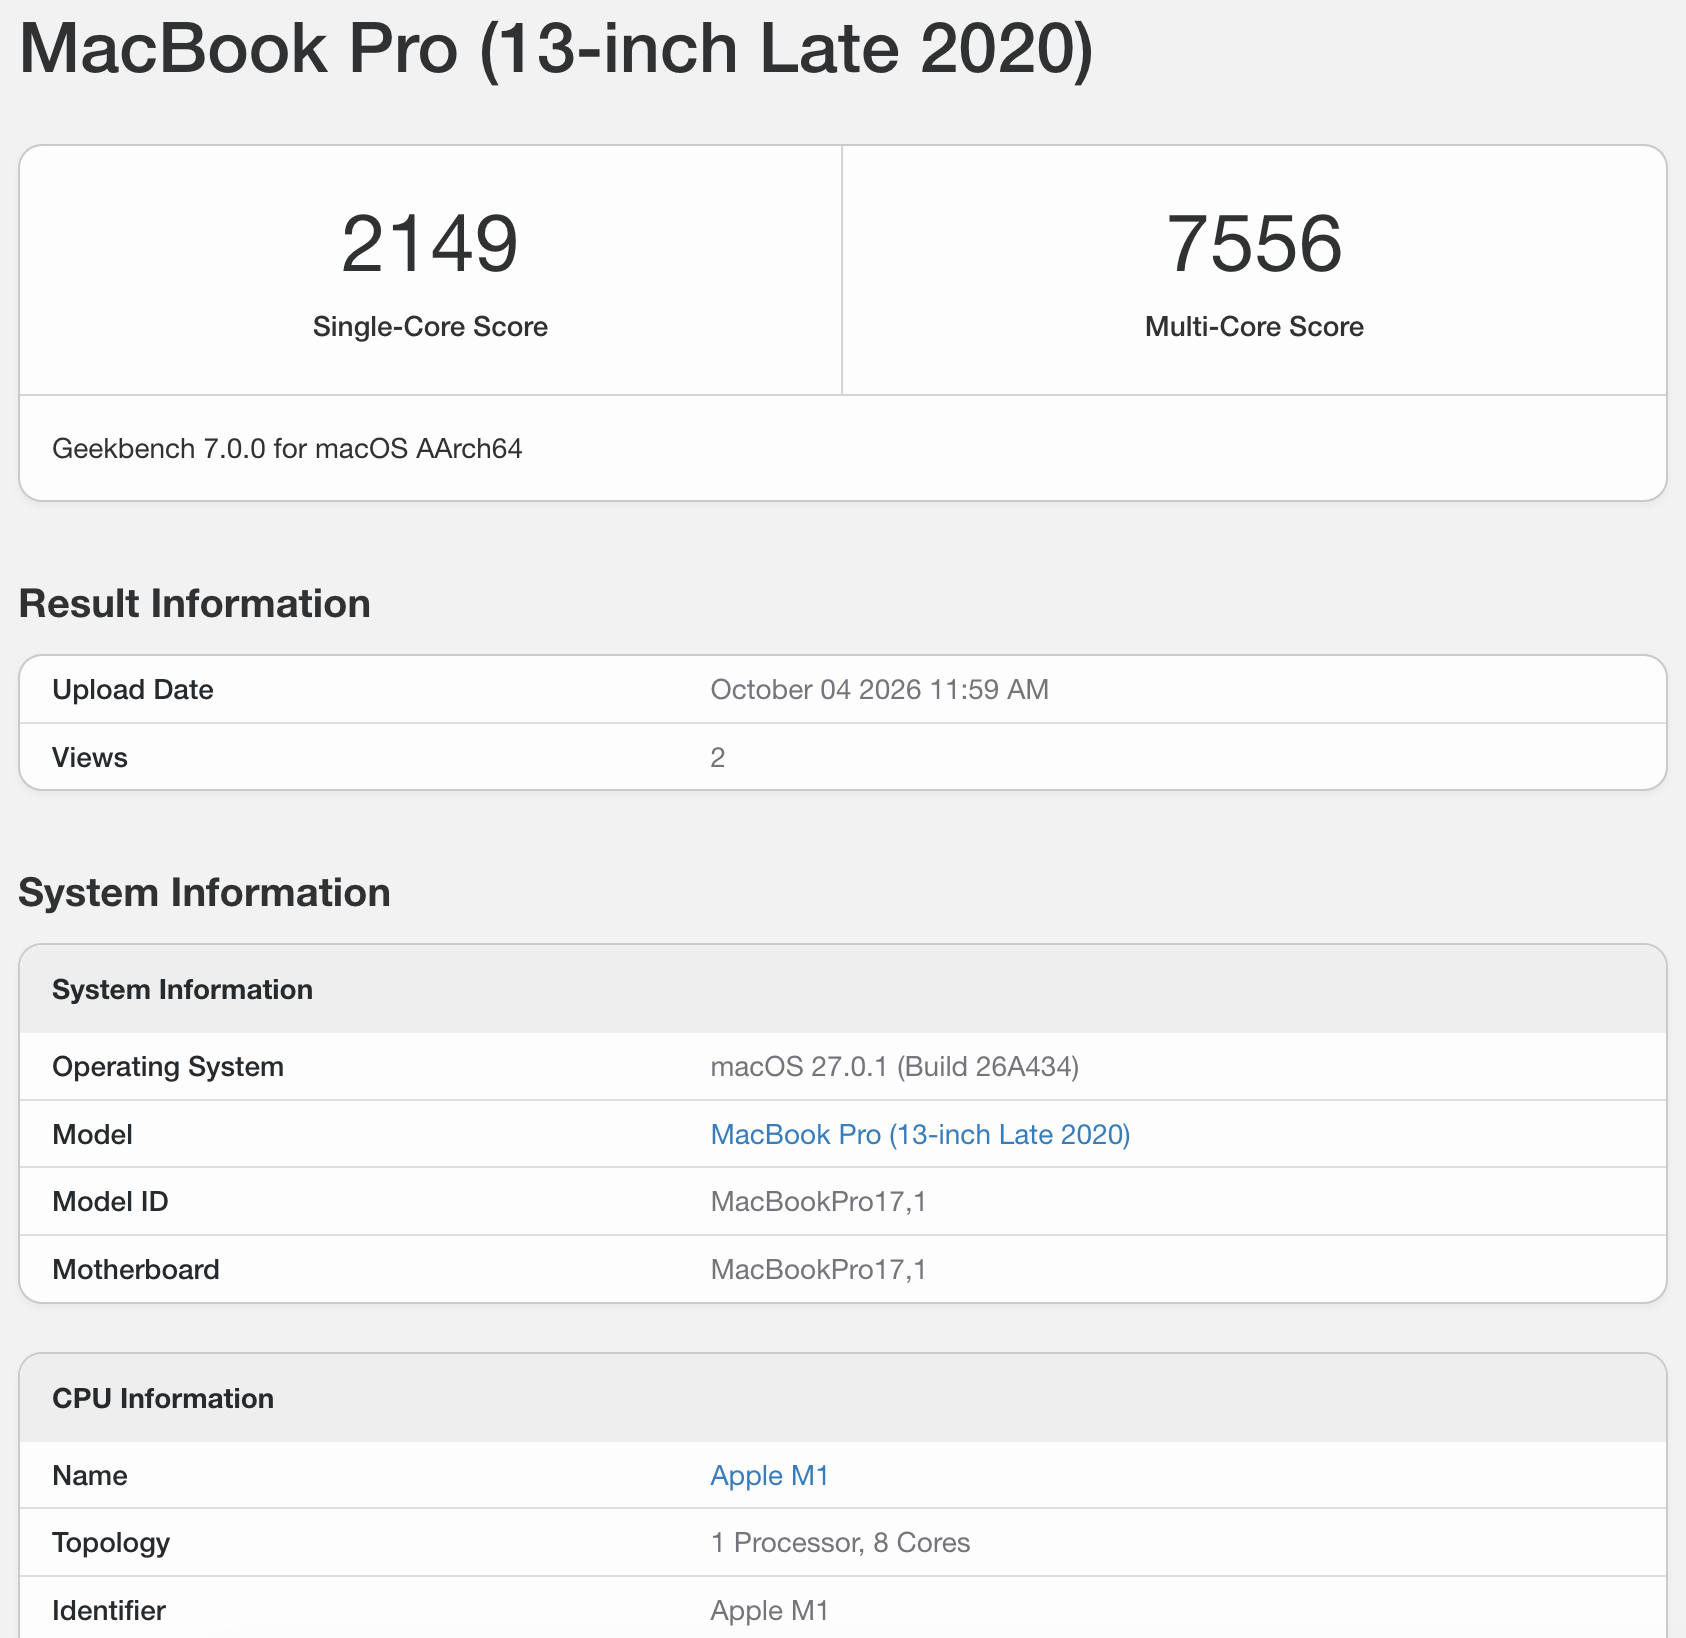1686x1638 pixels.
Task: Select the Upload Date label
Action: 133,689
